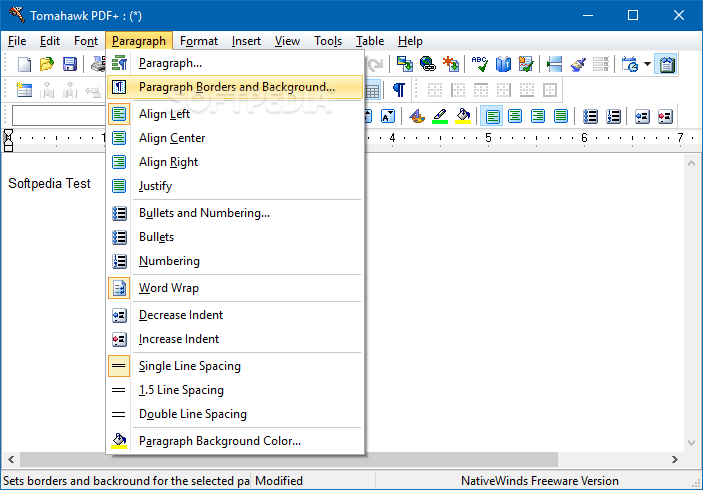The width and height of the screenshot is (703, 490).
Task: Select 1.5 Line Spacing
Action: 235,390
